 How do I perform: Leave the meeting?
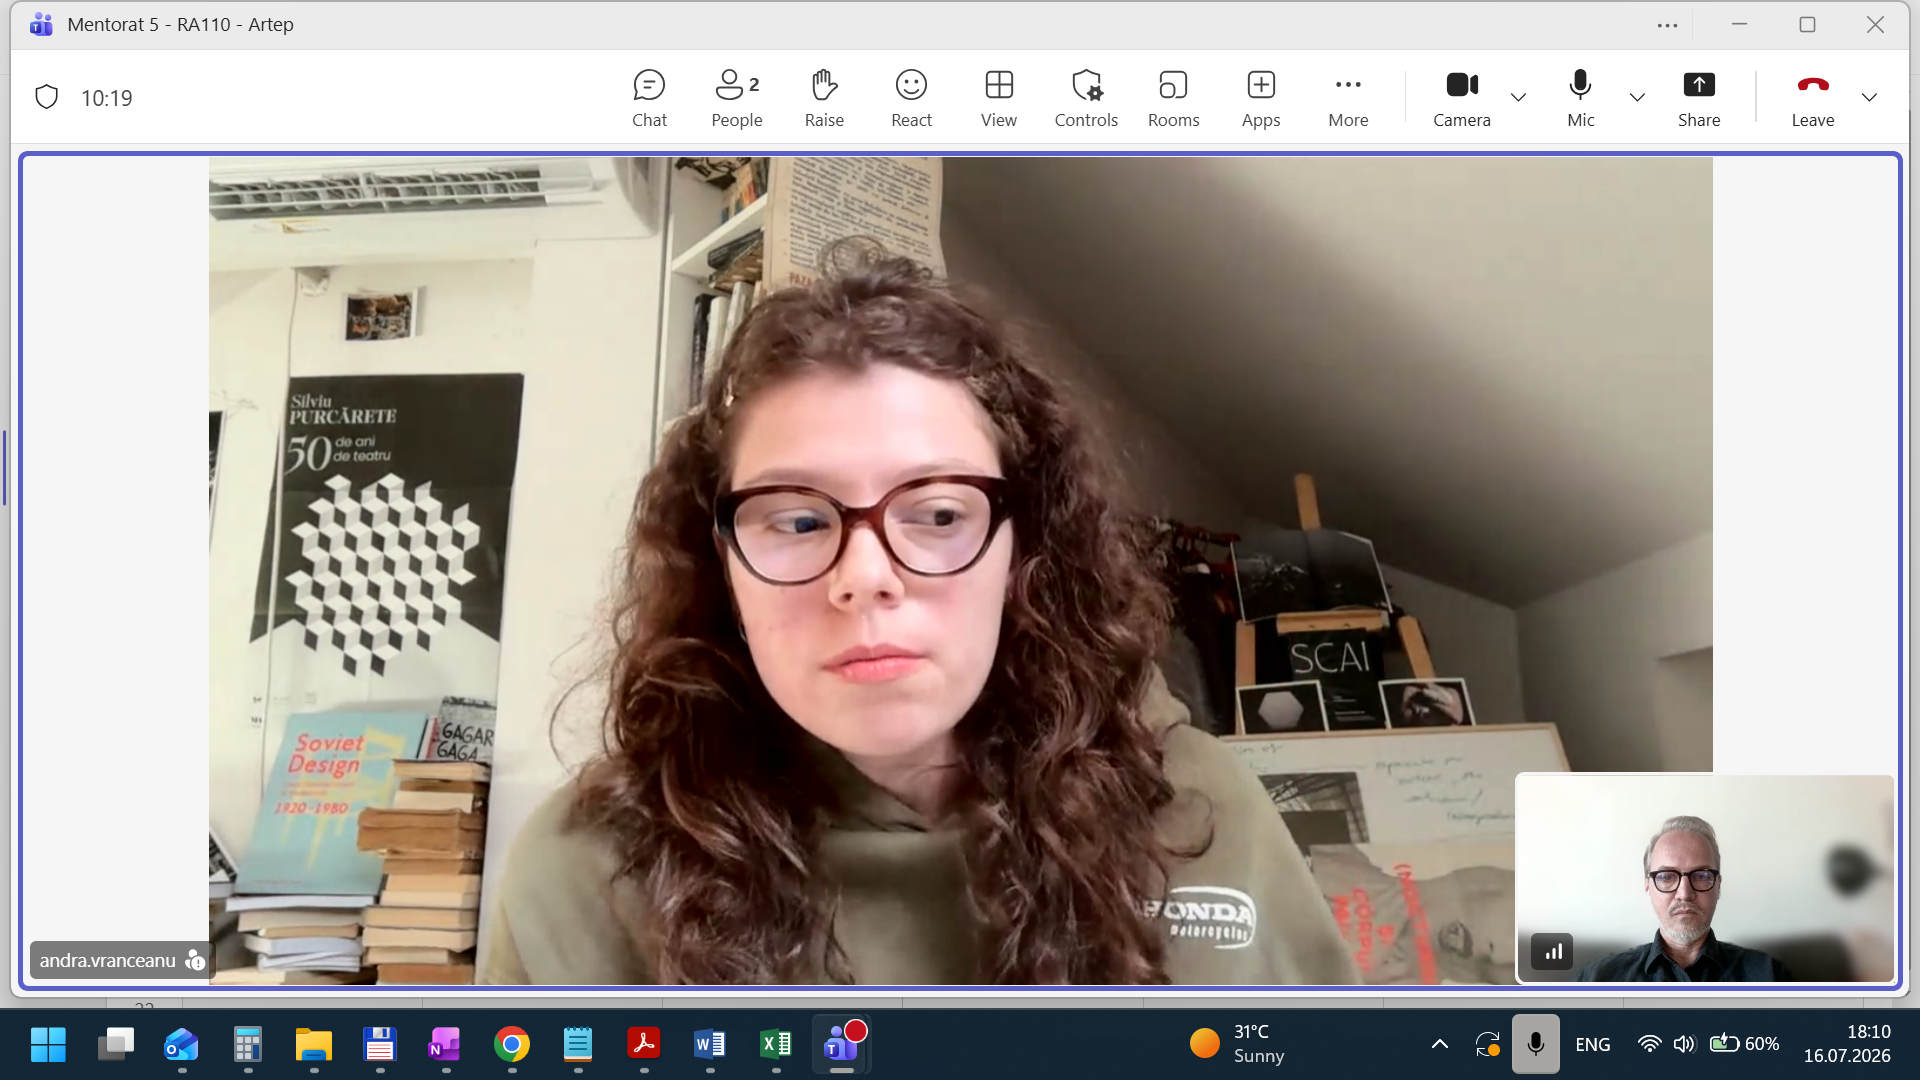tap(1812, 98)
